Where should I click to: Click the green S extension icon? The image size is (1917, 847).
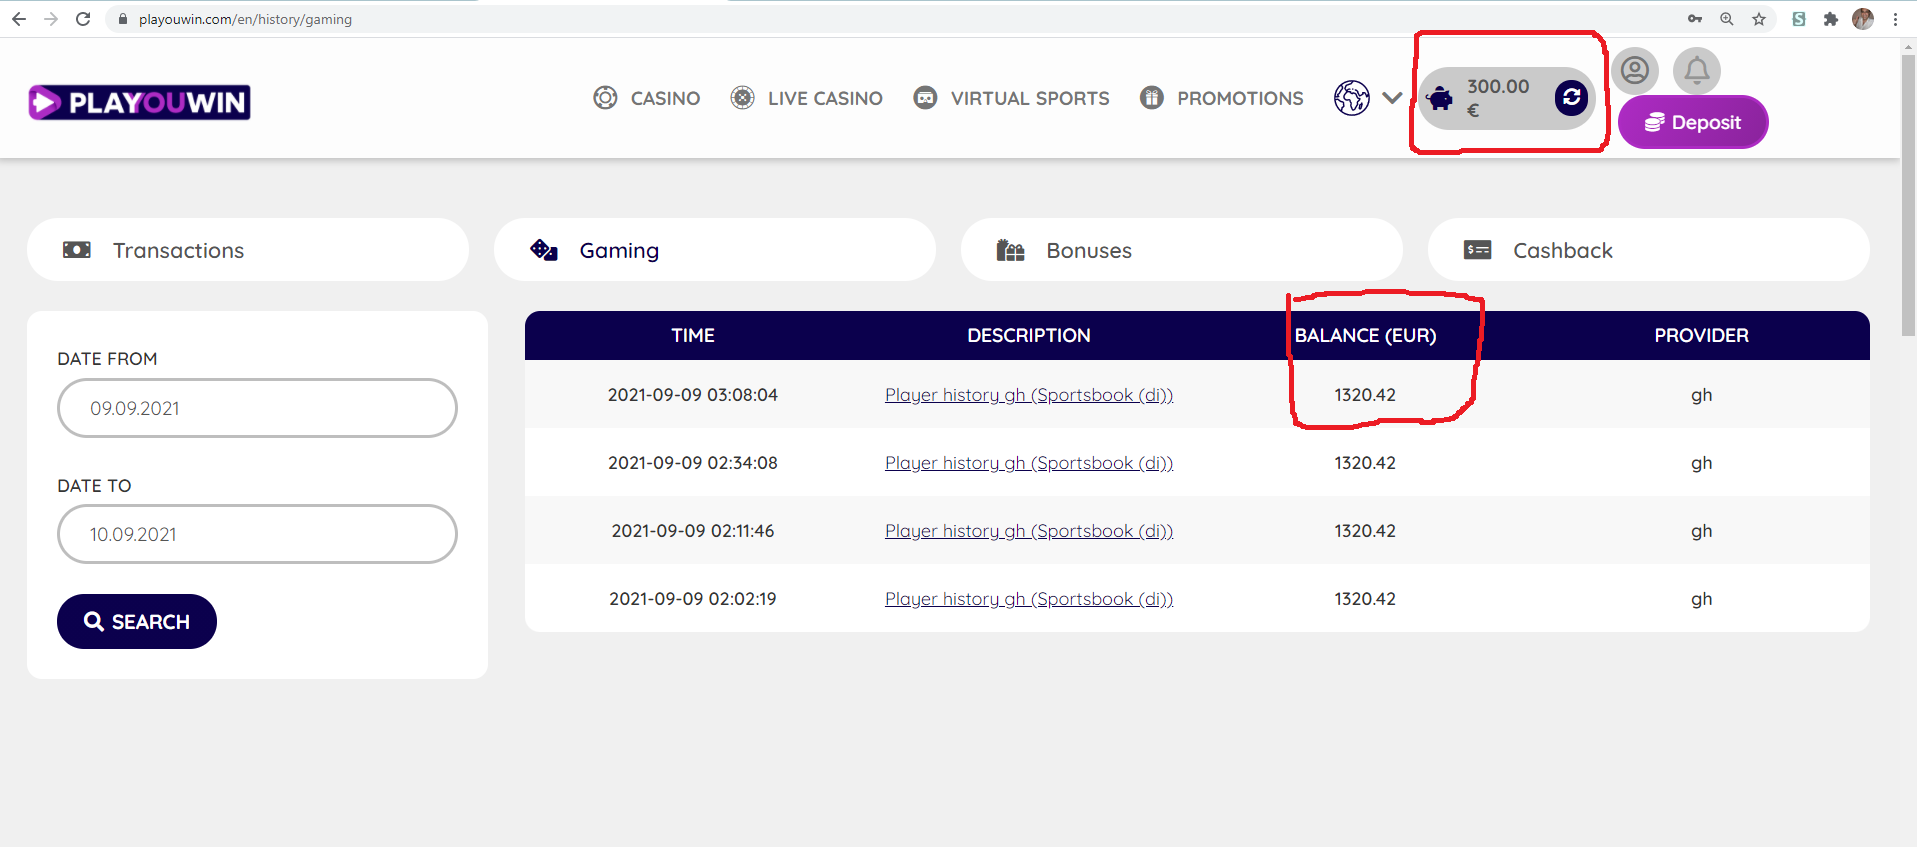click(x=1799, y=19)
